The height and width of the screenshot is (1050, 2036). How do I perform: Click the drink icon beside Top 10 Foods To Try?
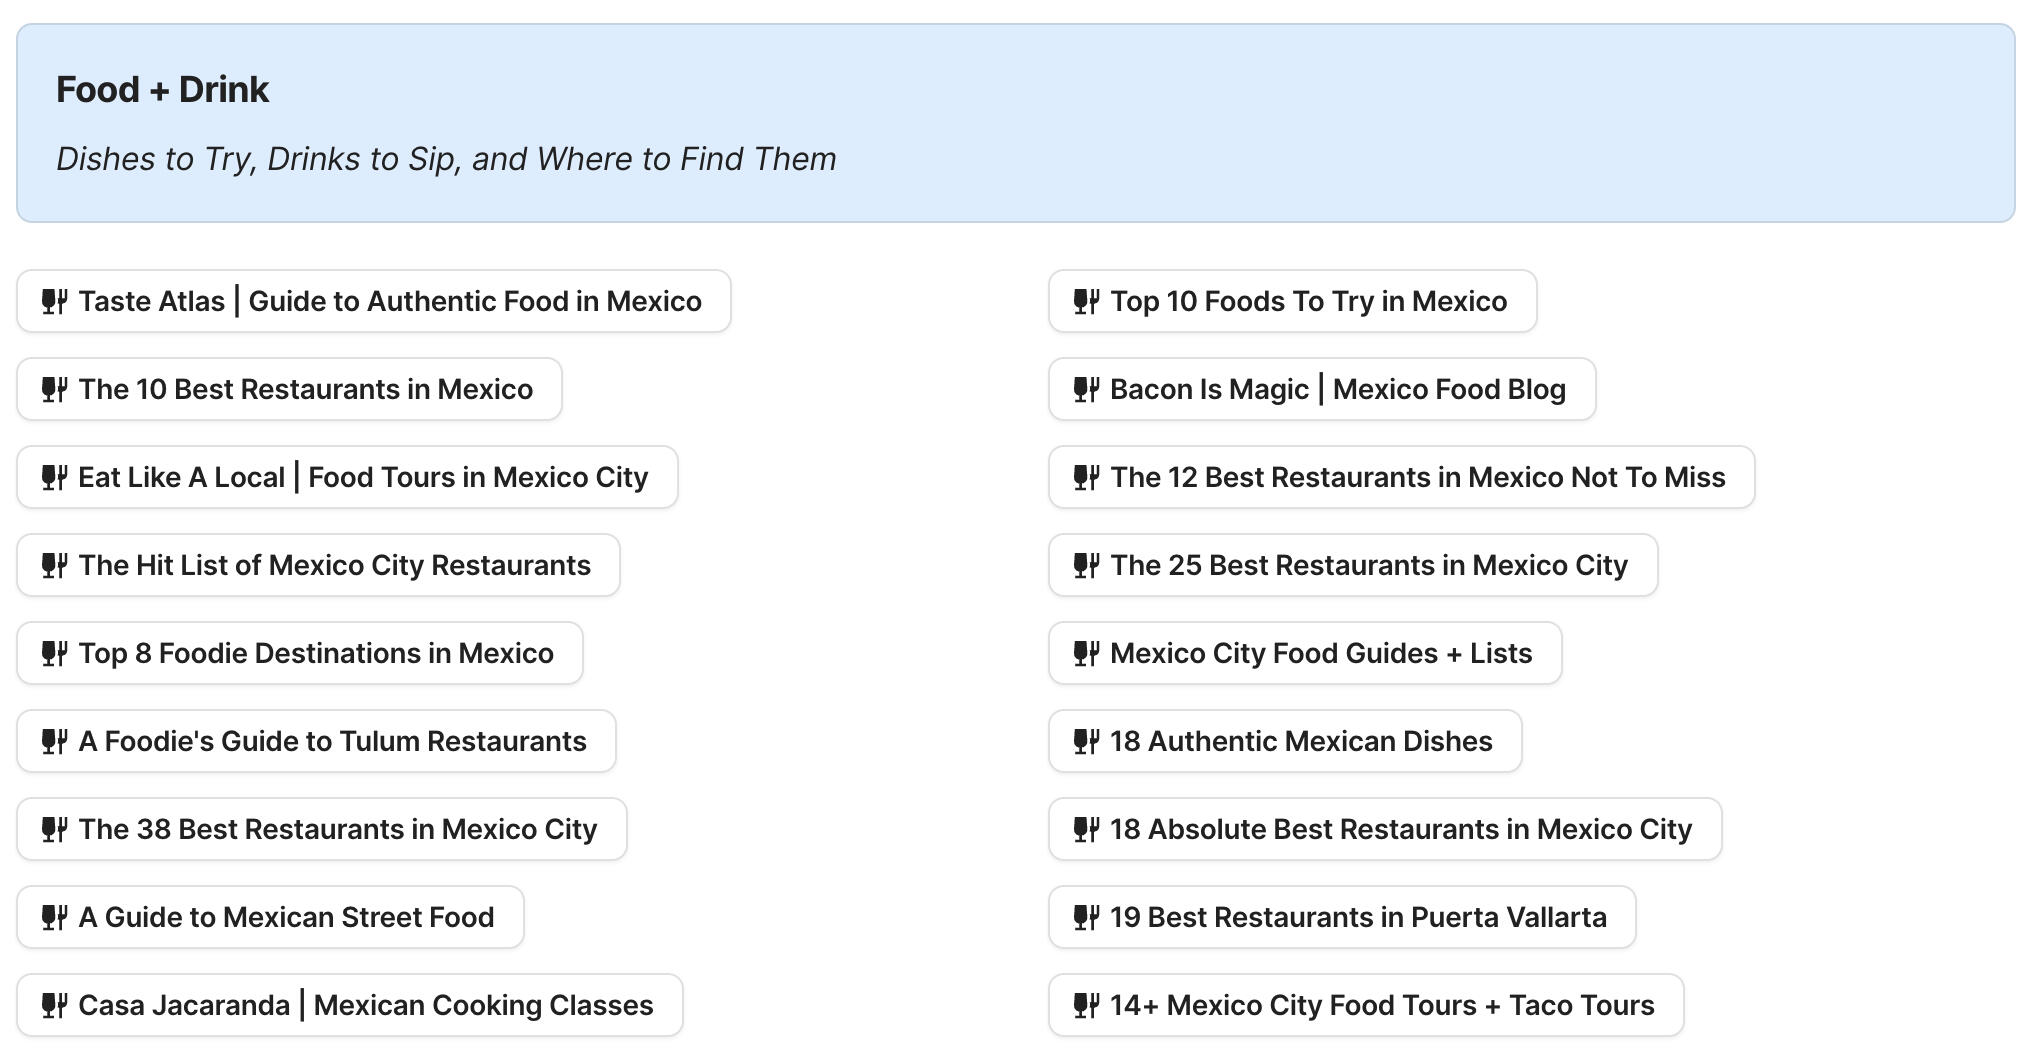1087,301
